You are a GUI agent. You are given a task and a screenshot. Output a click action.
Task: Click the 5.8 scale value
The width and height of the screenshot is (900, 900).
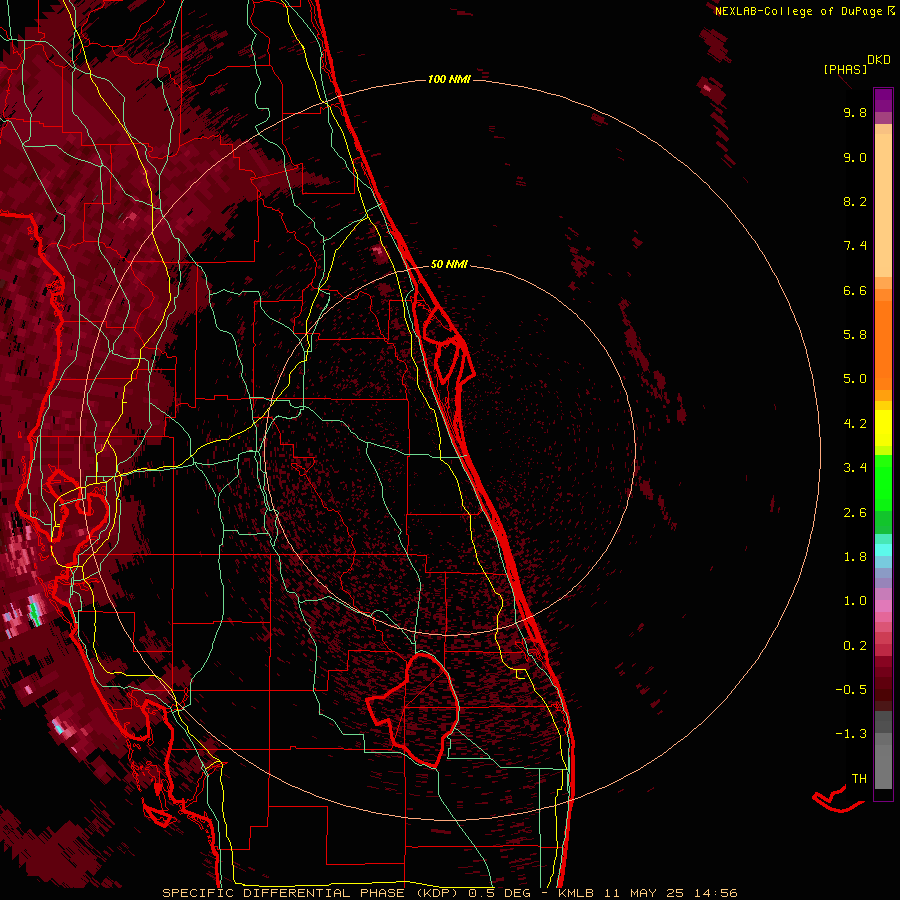tap(855, 335)
